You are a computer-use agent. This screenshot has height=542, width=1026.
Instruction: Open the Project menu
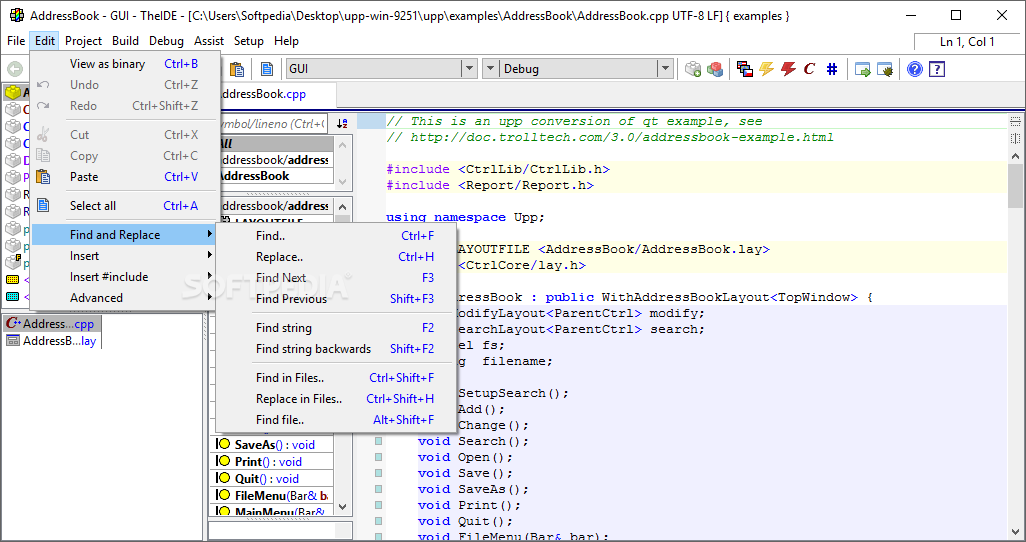click(83, 41)
